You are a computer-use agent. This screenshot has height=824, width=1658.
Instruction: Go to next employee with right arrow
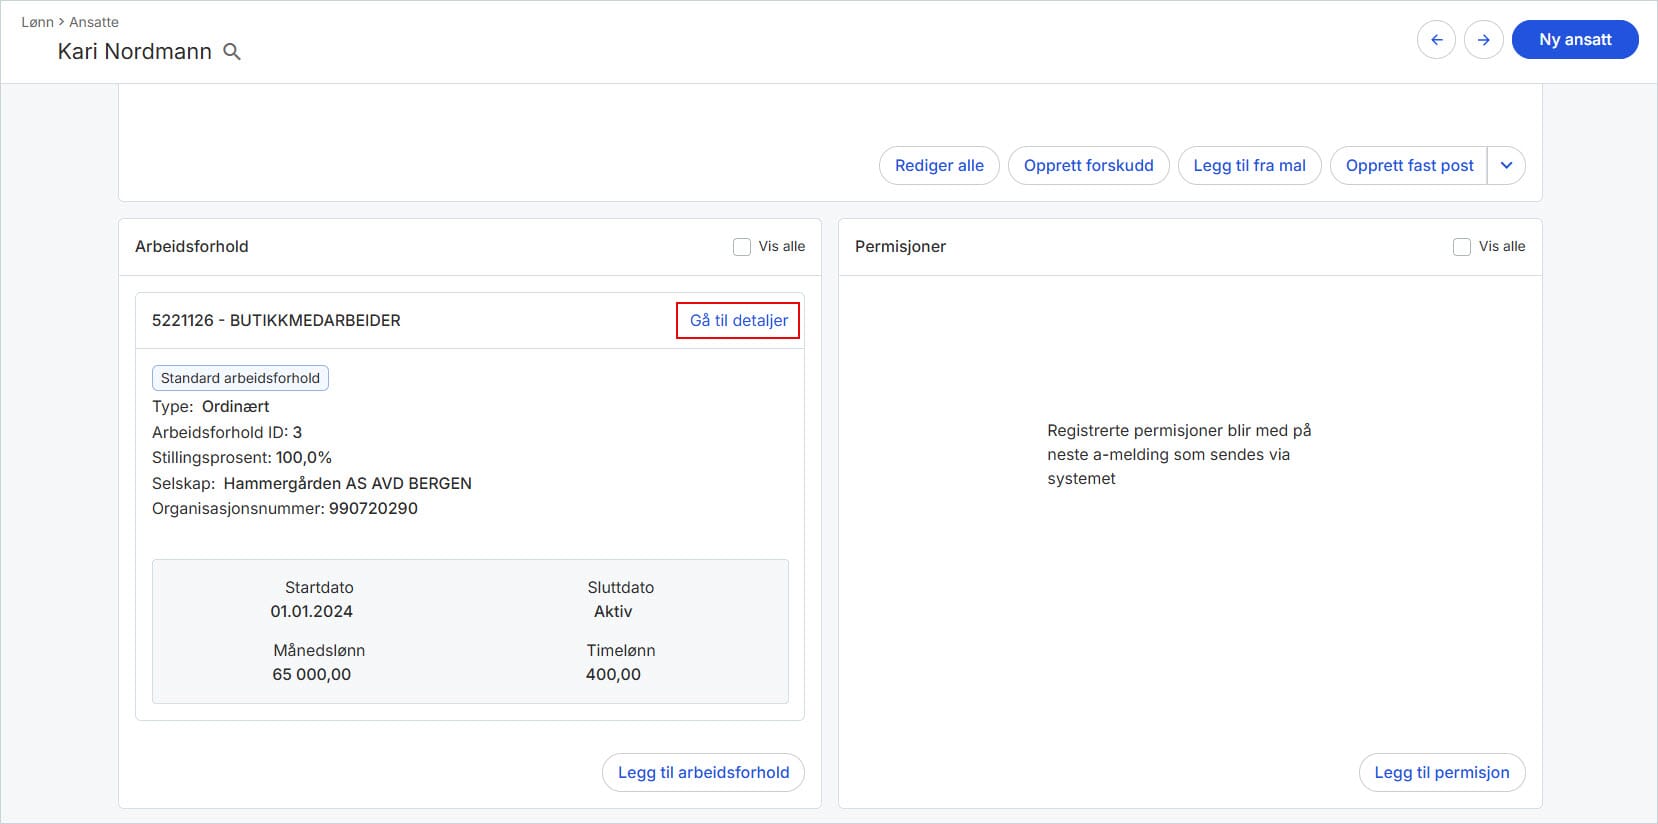pos(1484,40)
